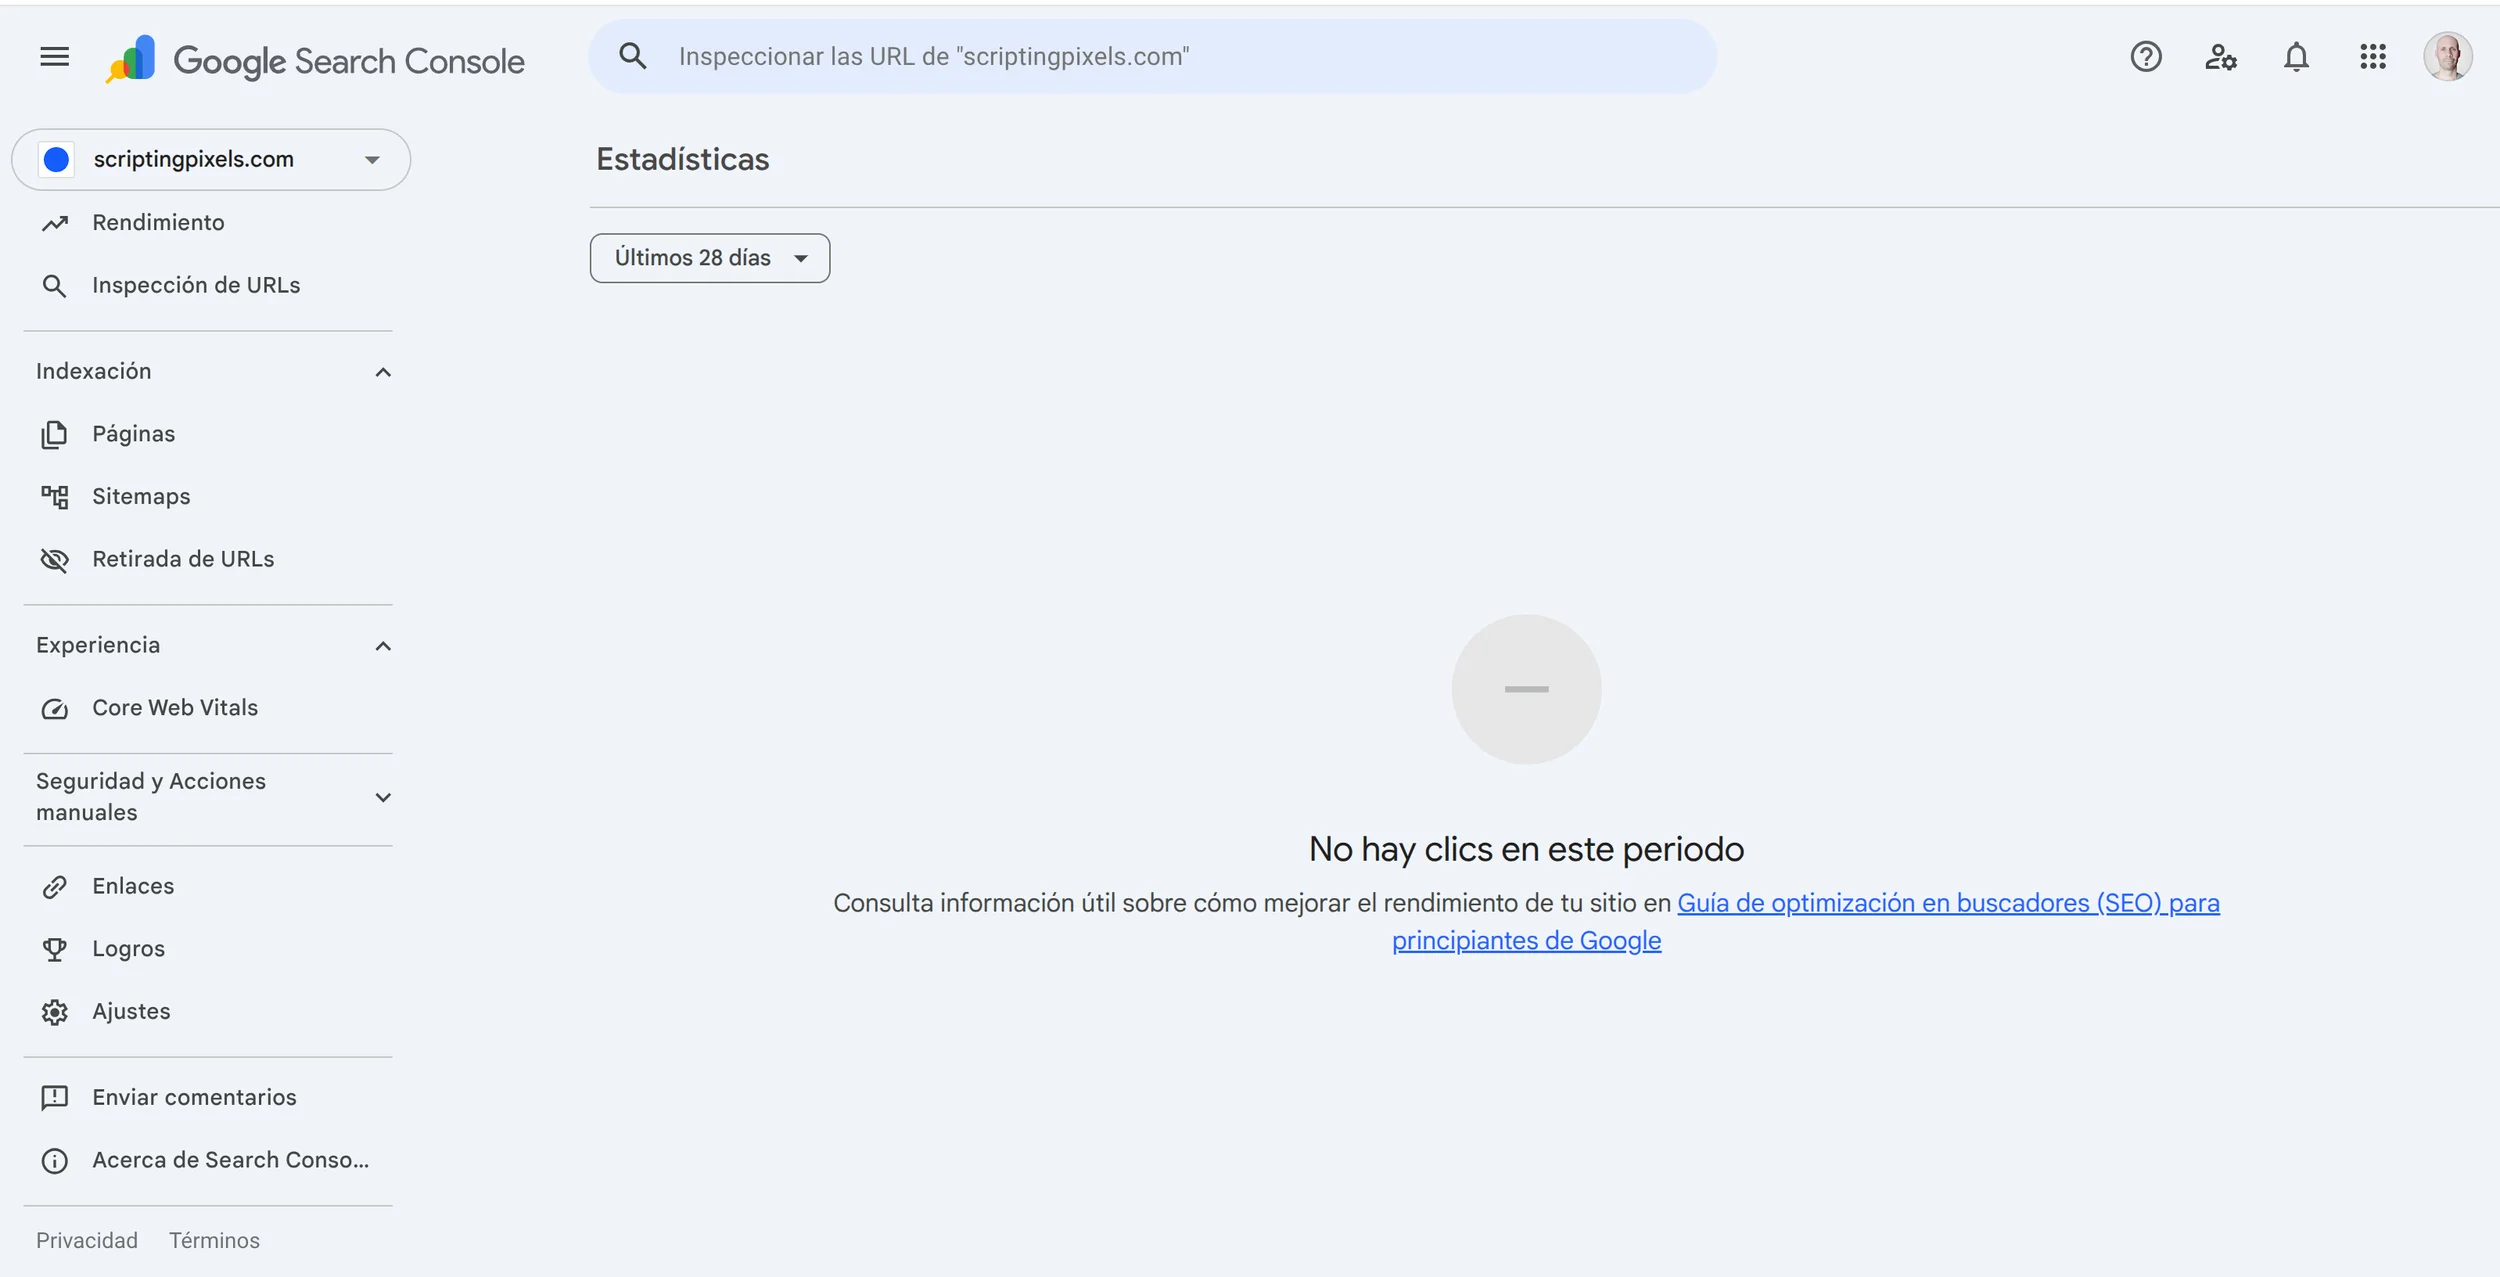Click the Google Search Console logo
The height and width of the screenshot is (1277, 2500).
[315, 60]
